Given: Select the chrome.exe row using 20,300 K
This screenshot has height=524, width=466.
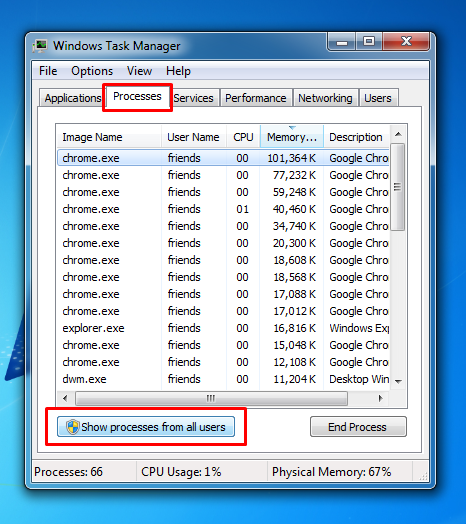Looking at the screenshot, I should [x=223, y=243].
